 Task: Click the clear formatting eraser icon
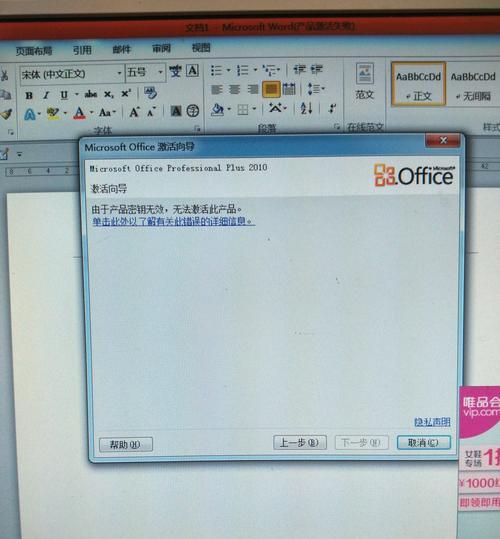(150, 93)
